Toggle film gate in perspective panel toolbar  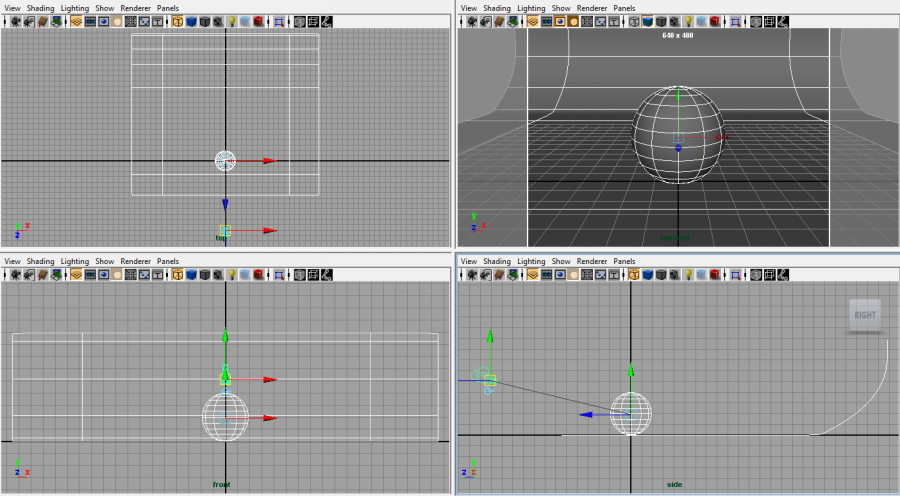pos(546,21)
